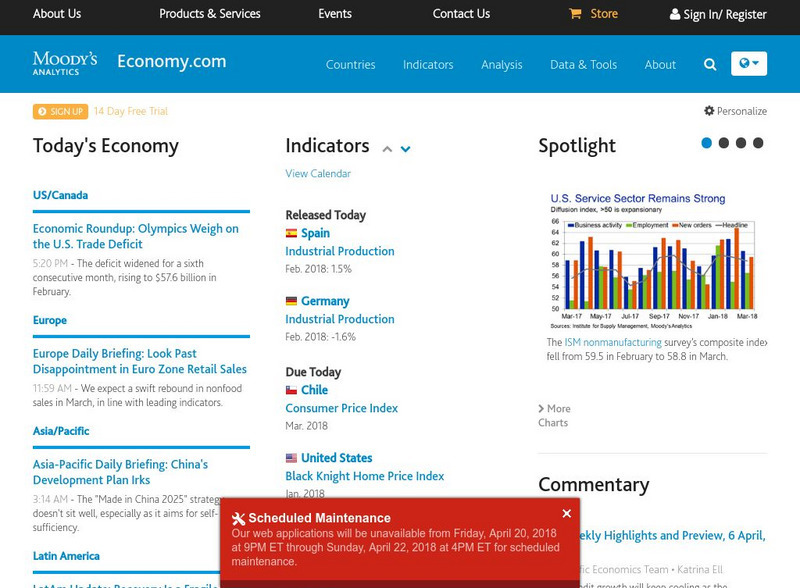Open the Data & Tools menu

(x=583, y=65)
